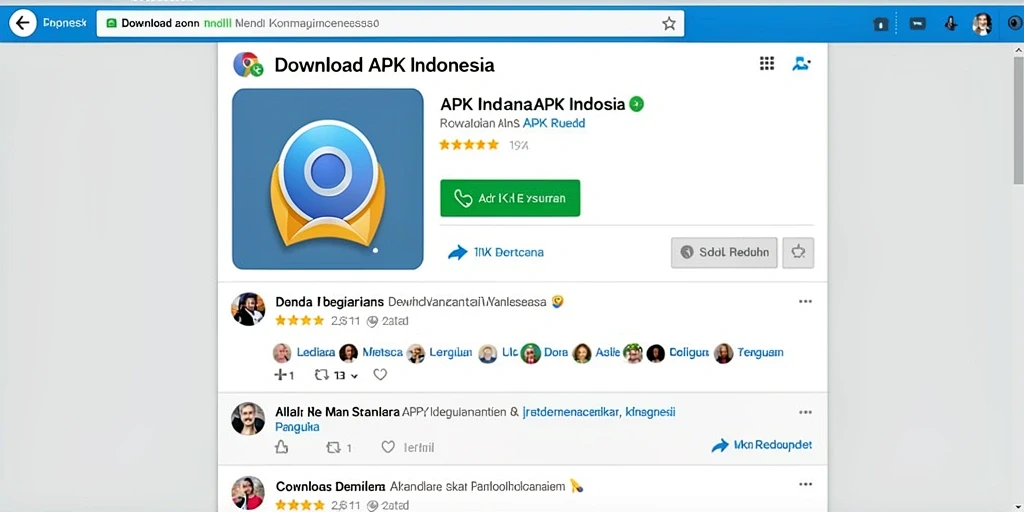Open the Allalr Ne Man avatar
Viewport: 1024px width, 512px height.
(248, 419)
